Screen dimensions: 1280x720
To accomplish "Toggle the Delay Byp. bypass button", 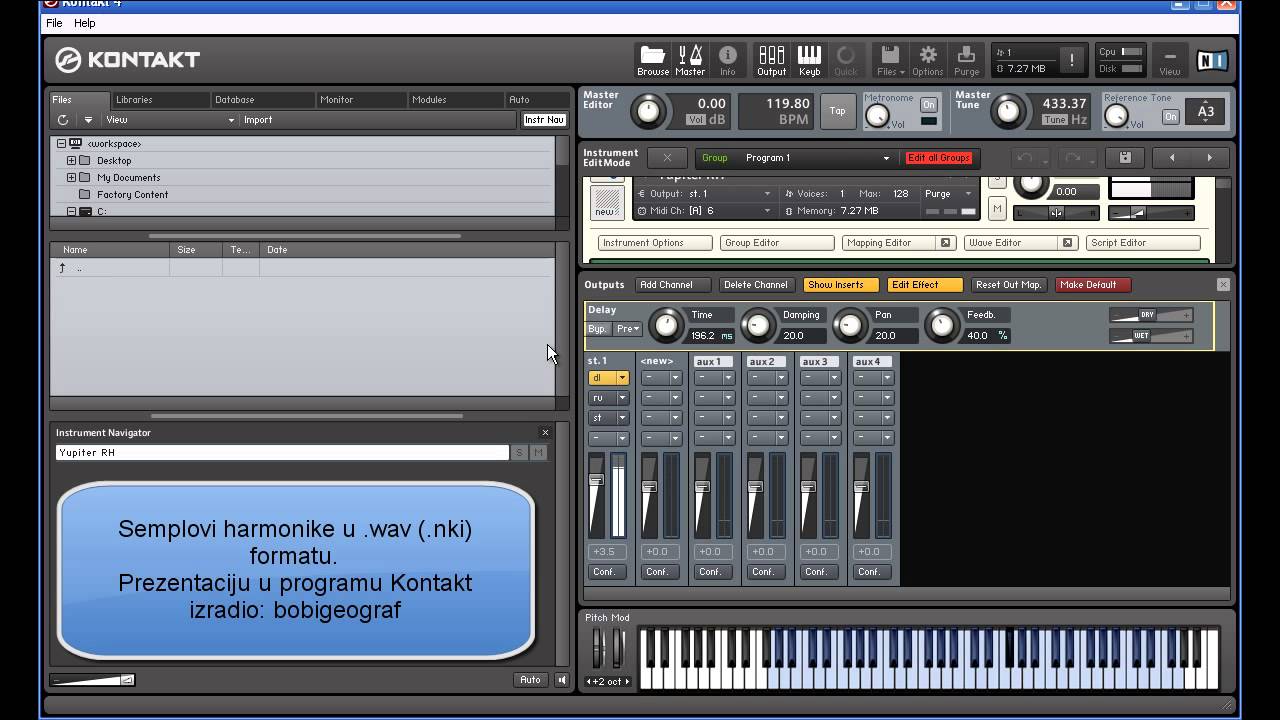I will (x=598, y=329).
